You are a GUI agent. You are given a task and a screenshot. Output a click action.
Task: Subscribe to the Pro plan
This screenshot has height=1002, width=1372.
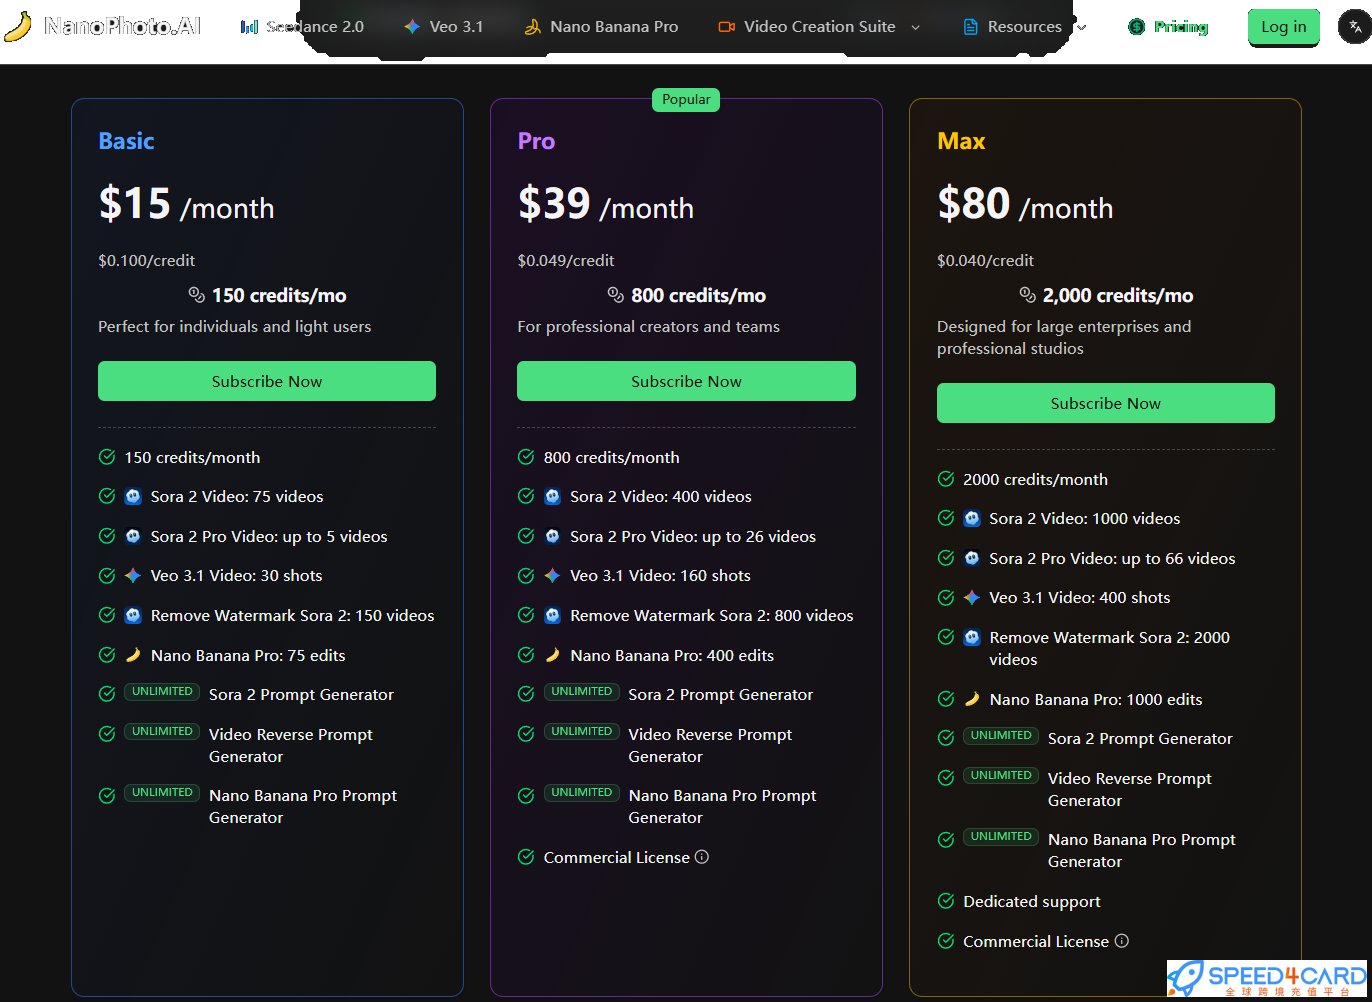pyautogui.click(x=686, y=381)
